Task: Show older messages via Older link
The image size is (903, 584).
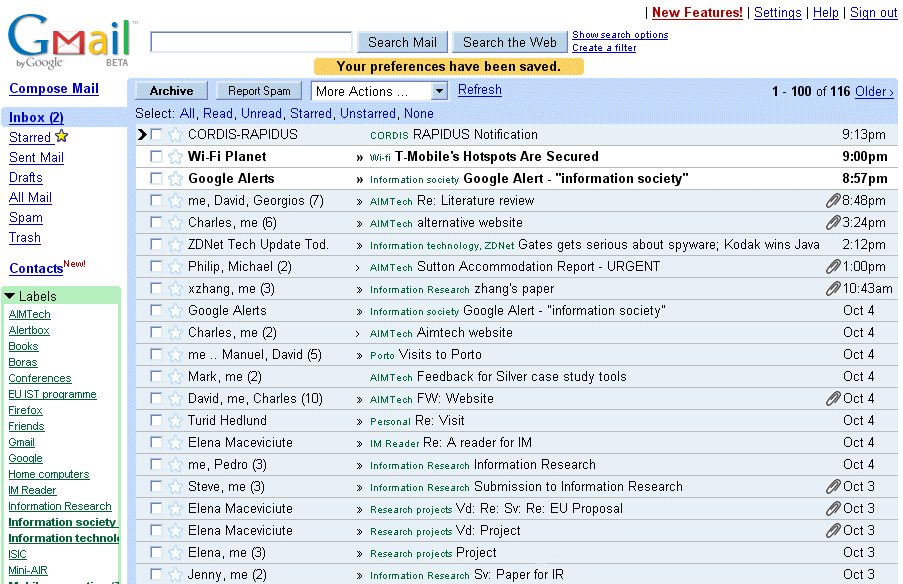Action: coord(874,92)
